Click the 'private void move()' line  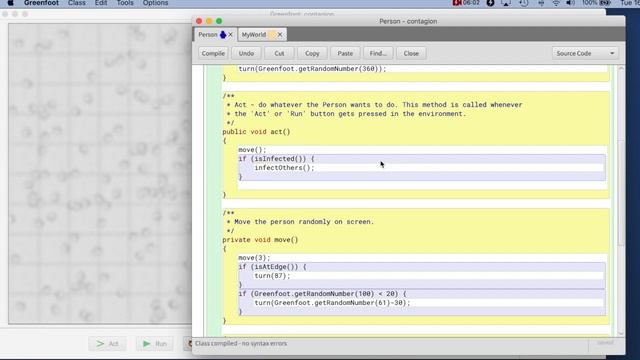260,240
